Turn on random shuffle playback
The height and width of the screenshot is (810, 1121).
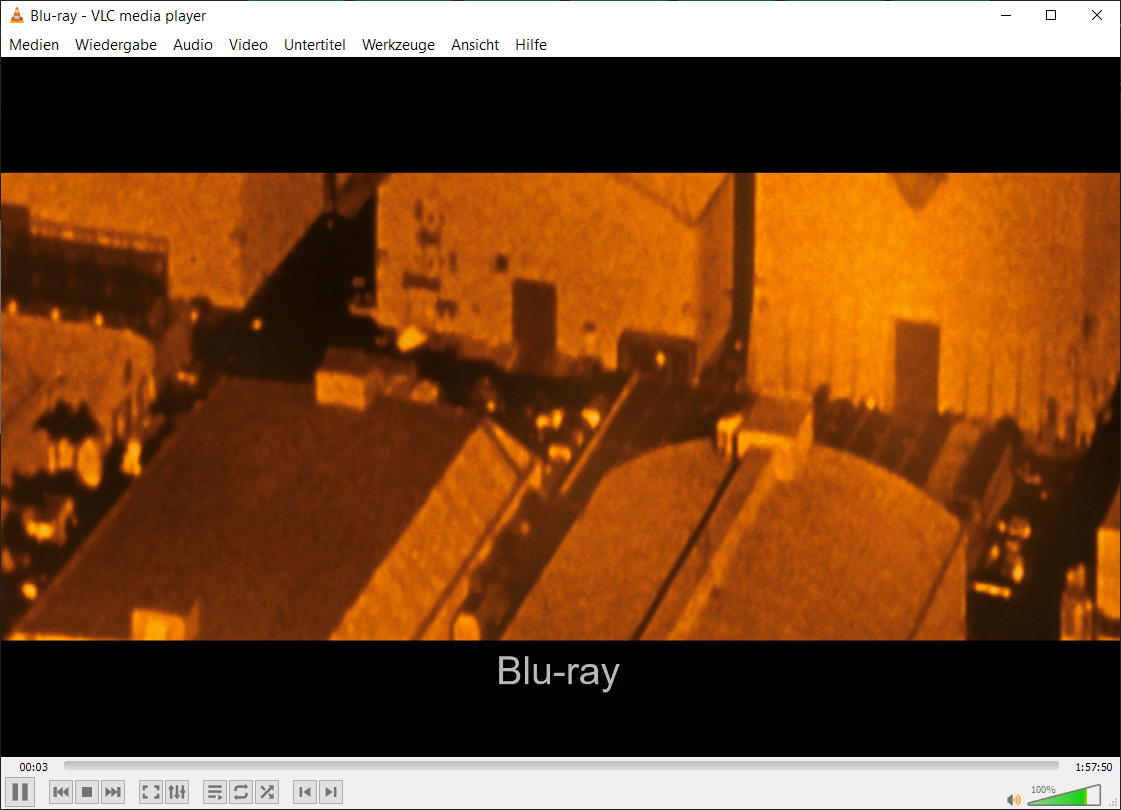click(266, 791)
